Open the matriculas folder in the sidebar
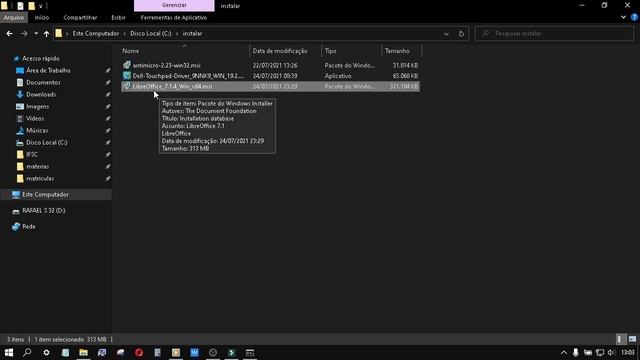The height and width of the screenshot is (360, 640). click(40, 178)
